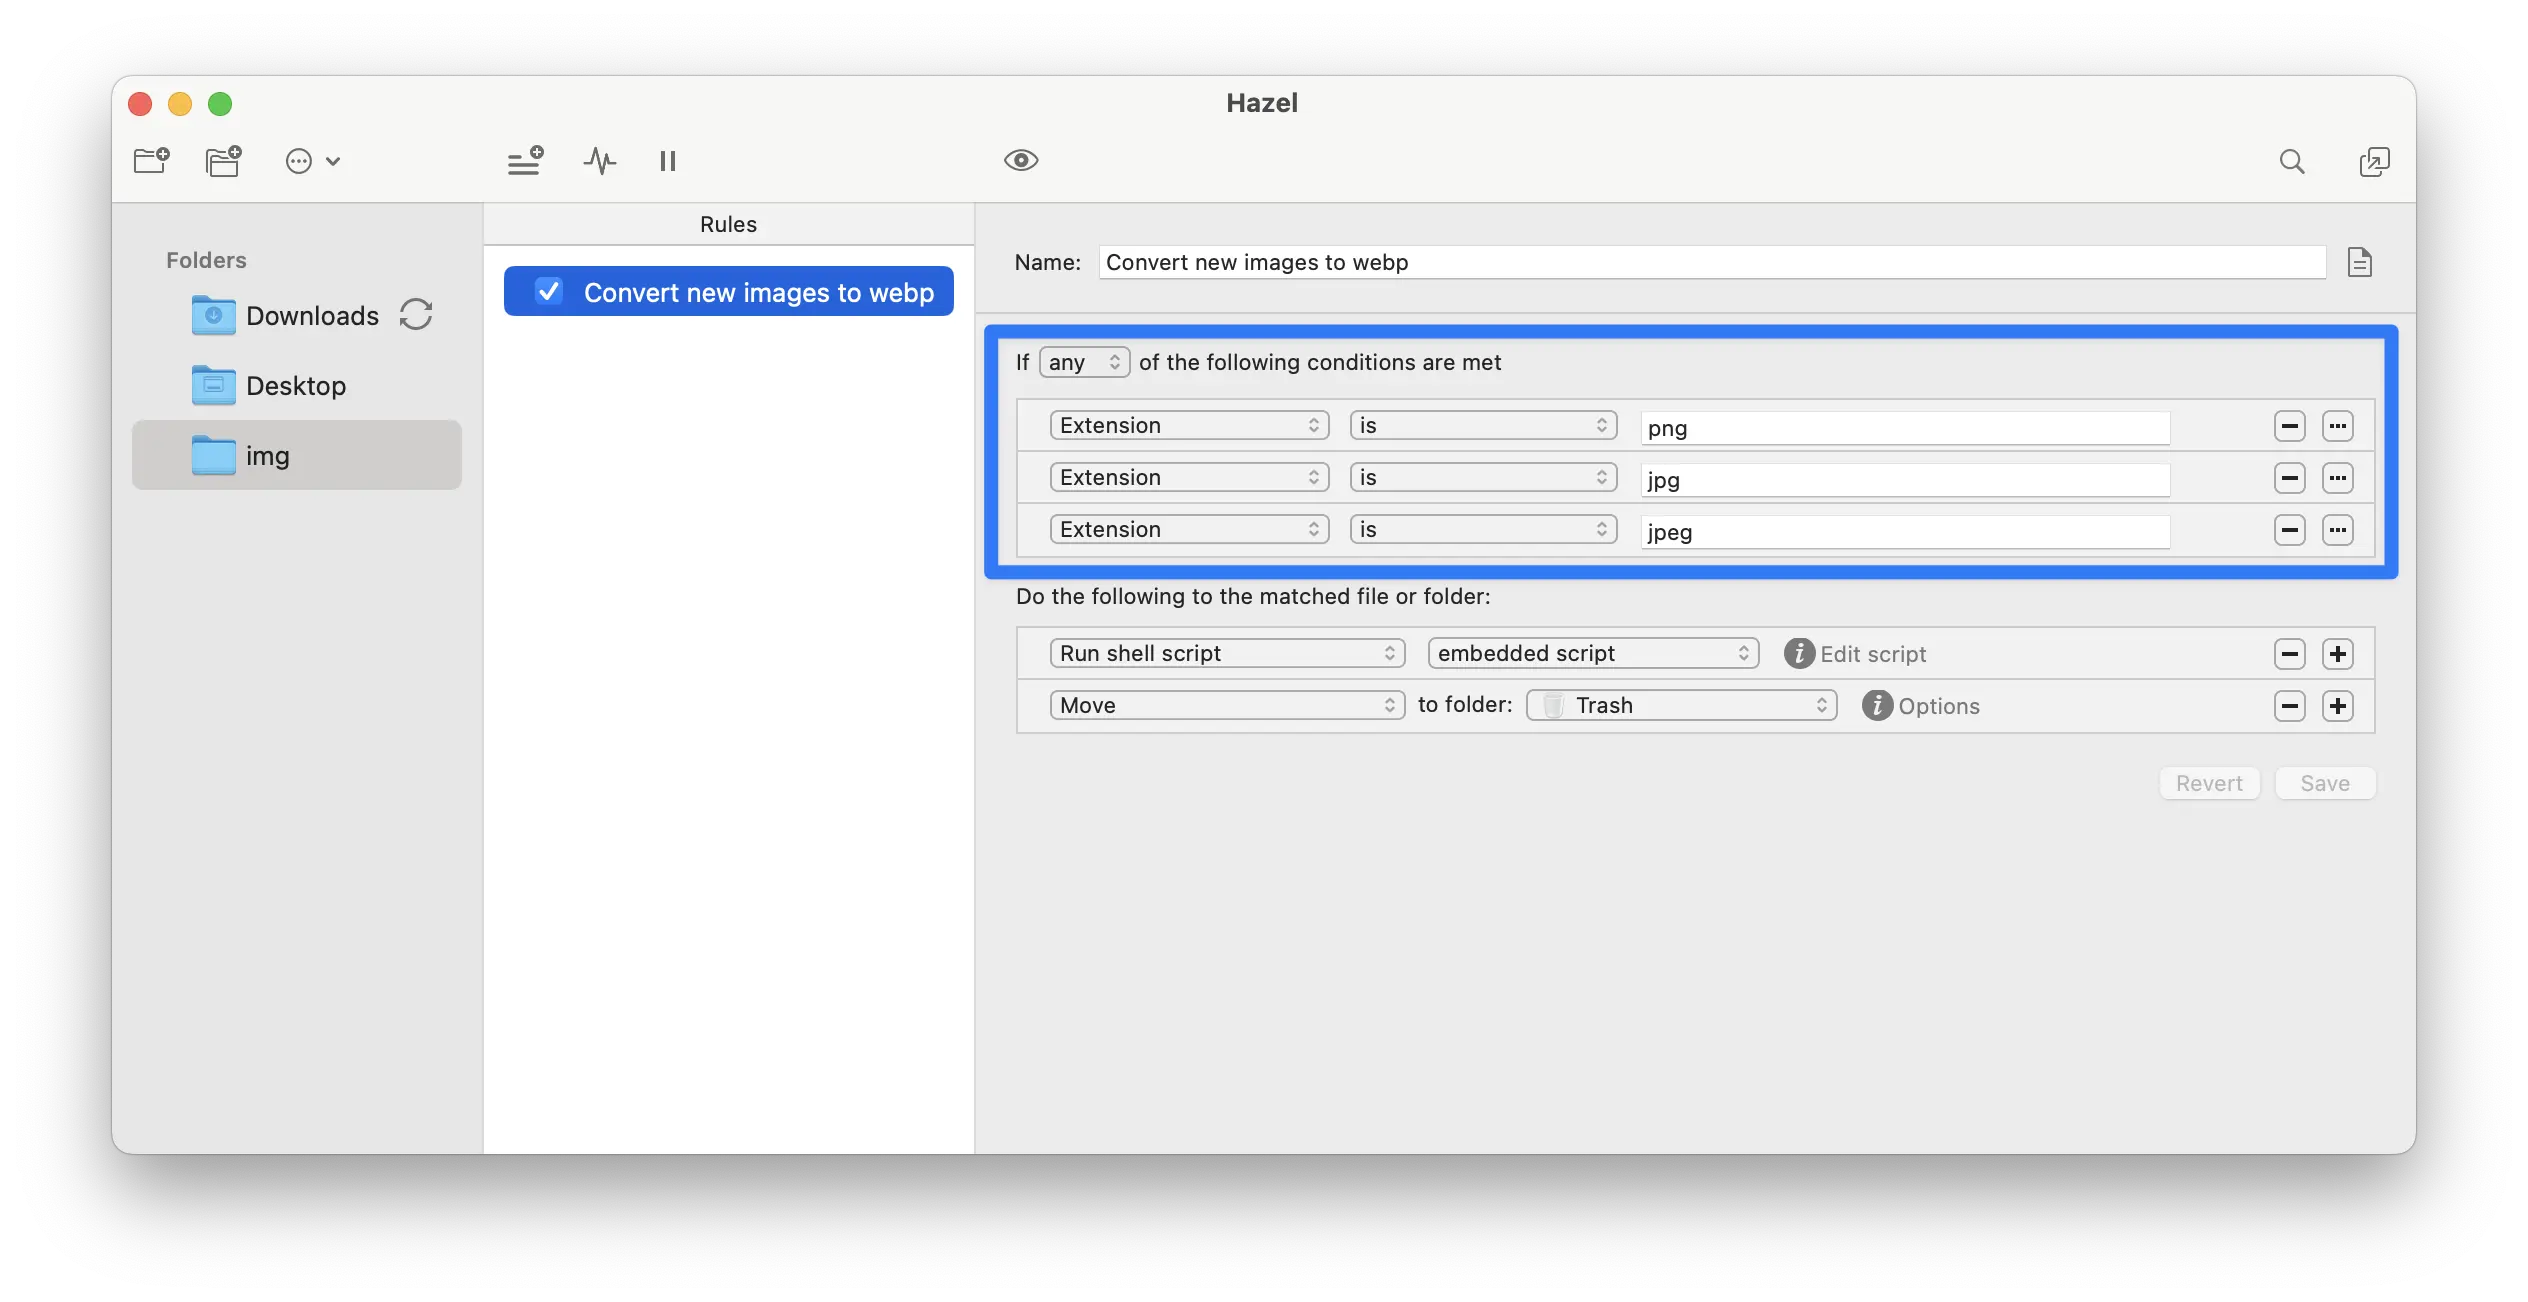Open the Move action dropdown
Screen dimensions: 2528x1302
1227,705
